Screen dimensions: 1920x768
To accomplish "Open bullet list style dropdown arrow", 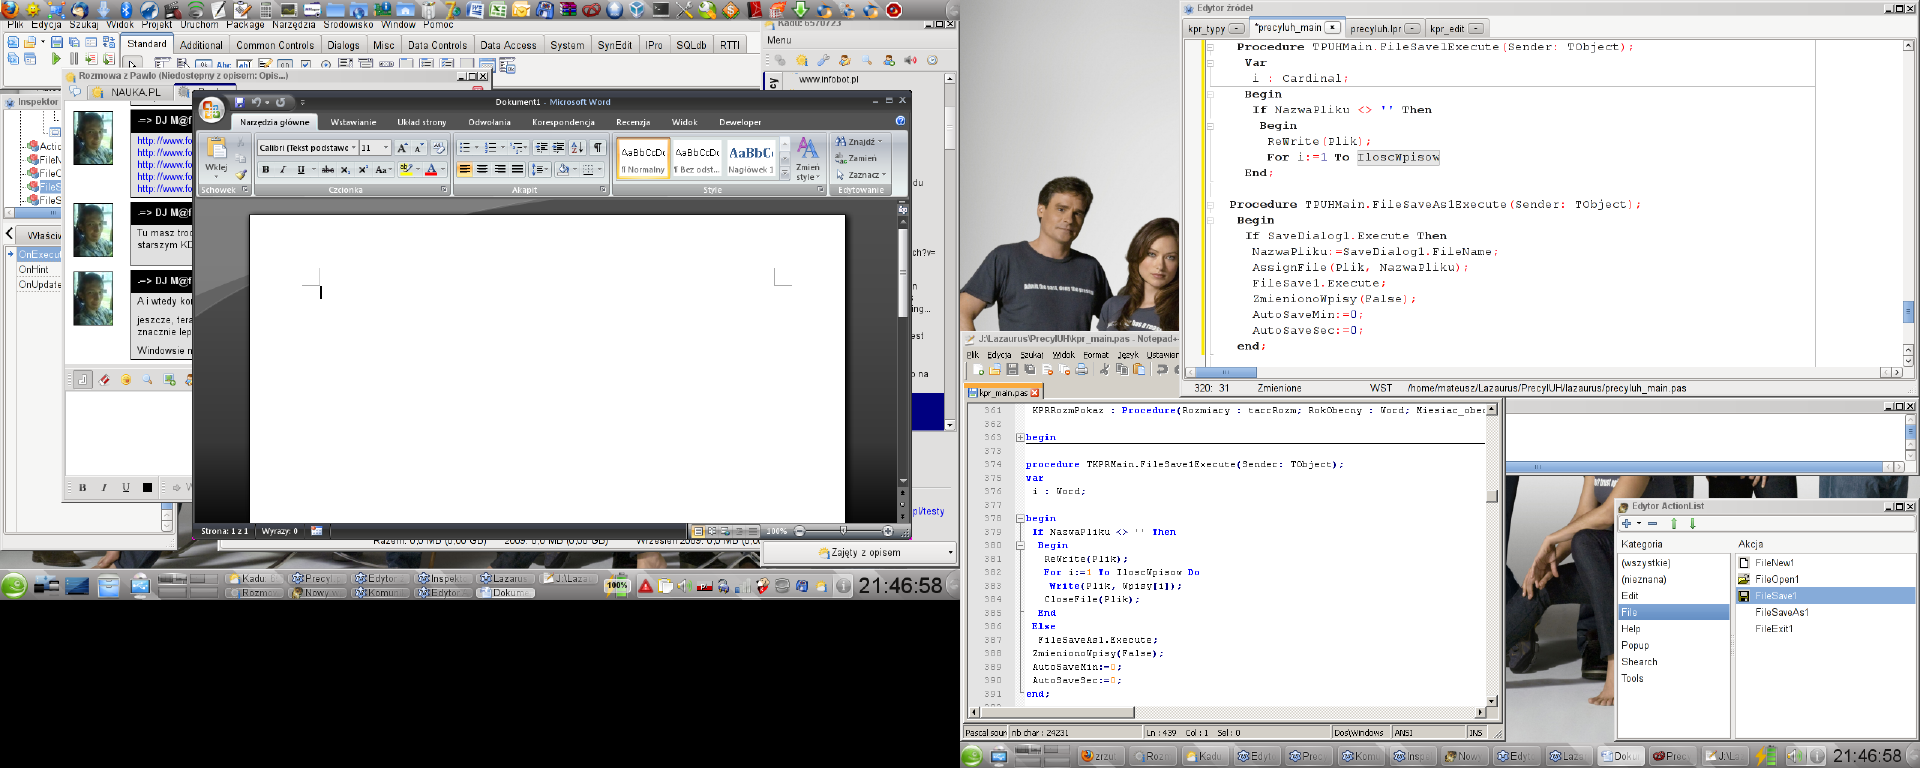I will [475, 147].
